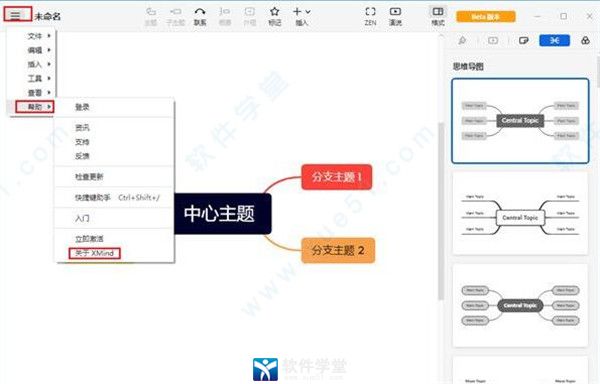Select the sticker note icon in the side panel
600x384 pixels.
point(523,41)
